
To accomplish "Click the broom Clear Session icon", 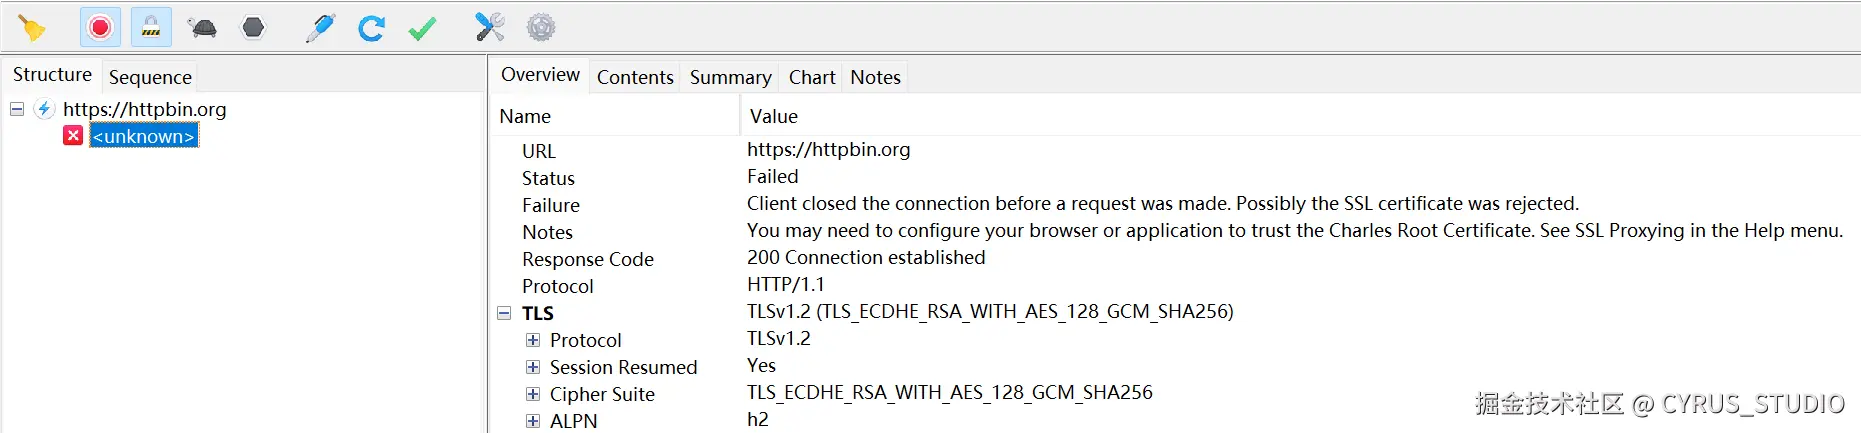I will [32, 28].
